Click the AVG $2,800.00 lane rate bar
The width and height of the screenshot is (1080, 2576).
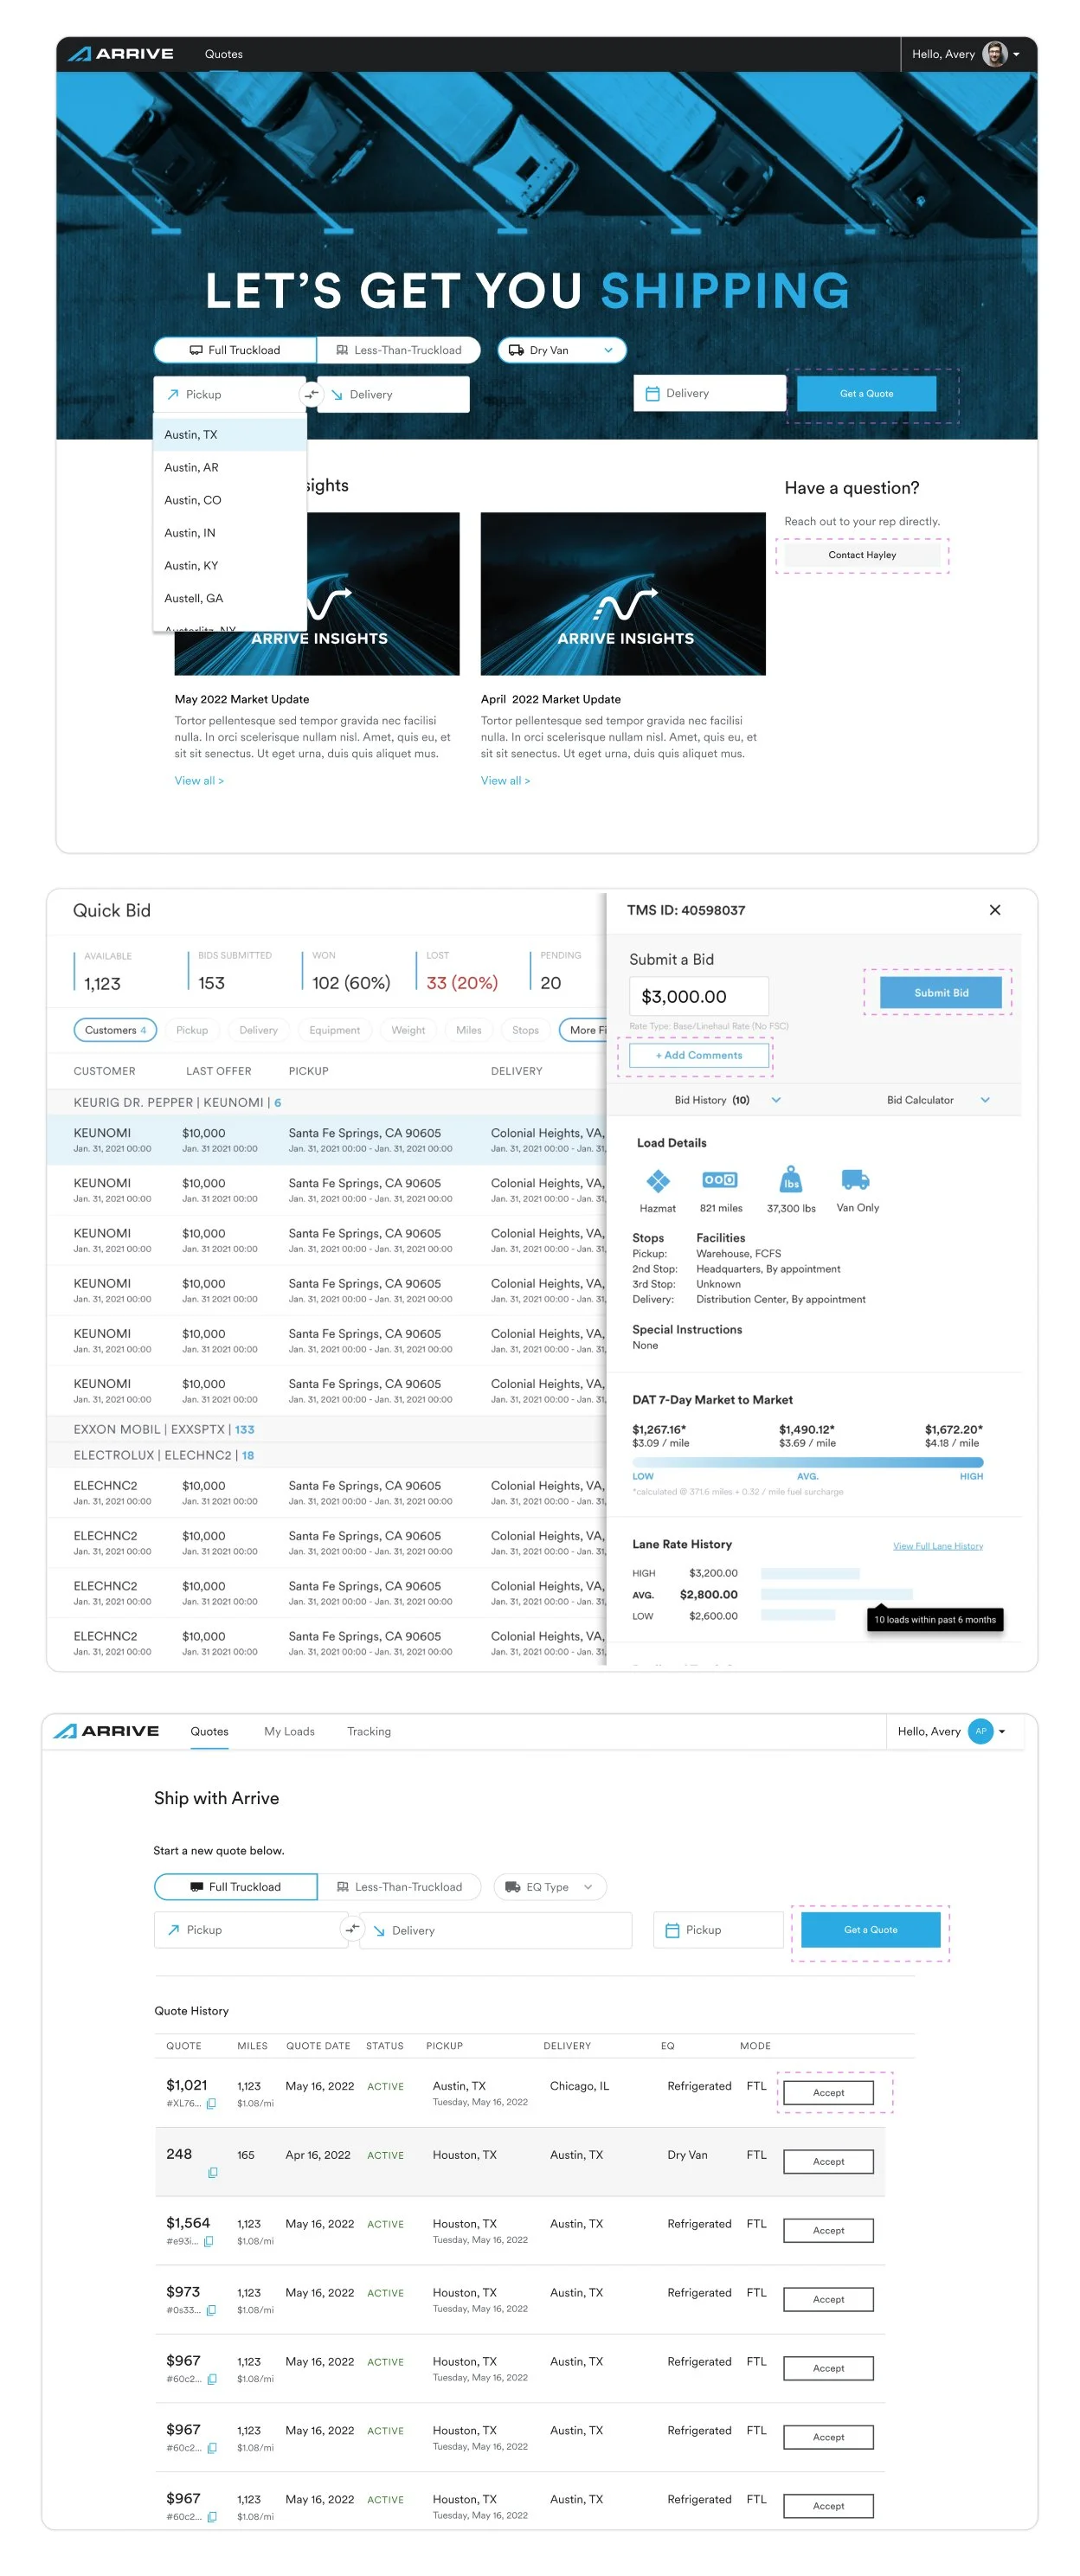(836, 1594)
